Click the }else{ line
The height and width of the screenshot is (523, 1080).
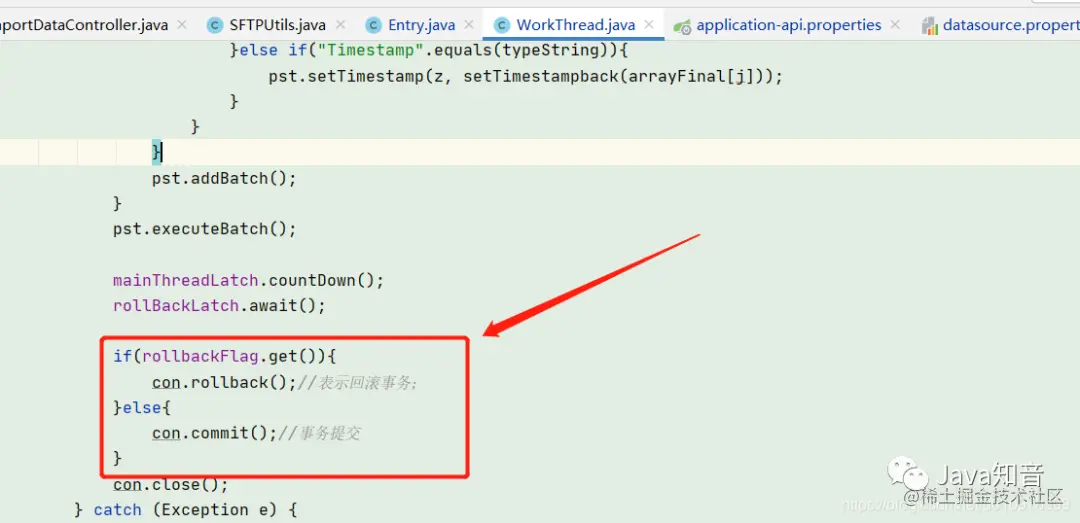click(141, 408)
